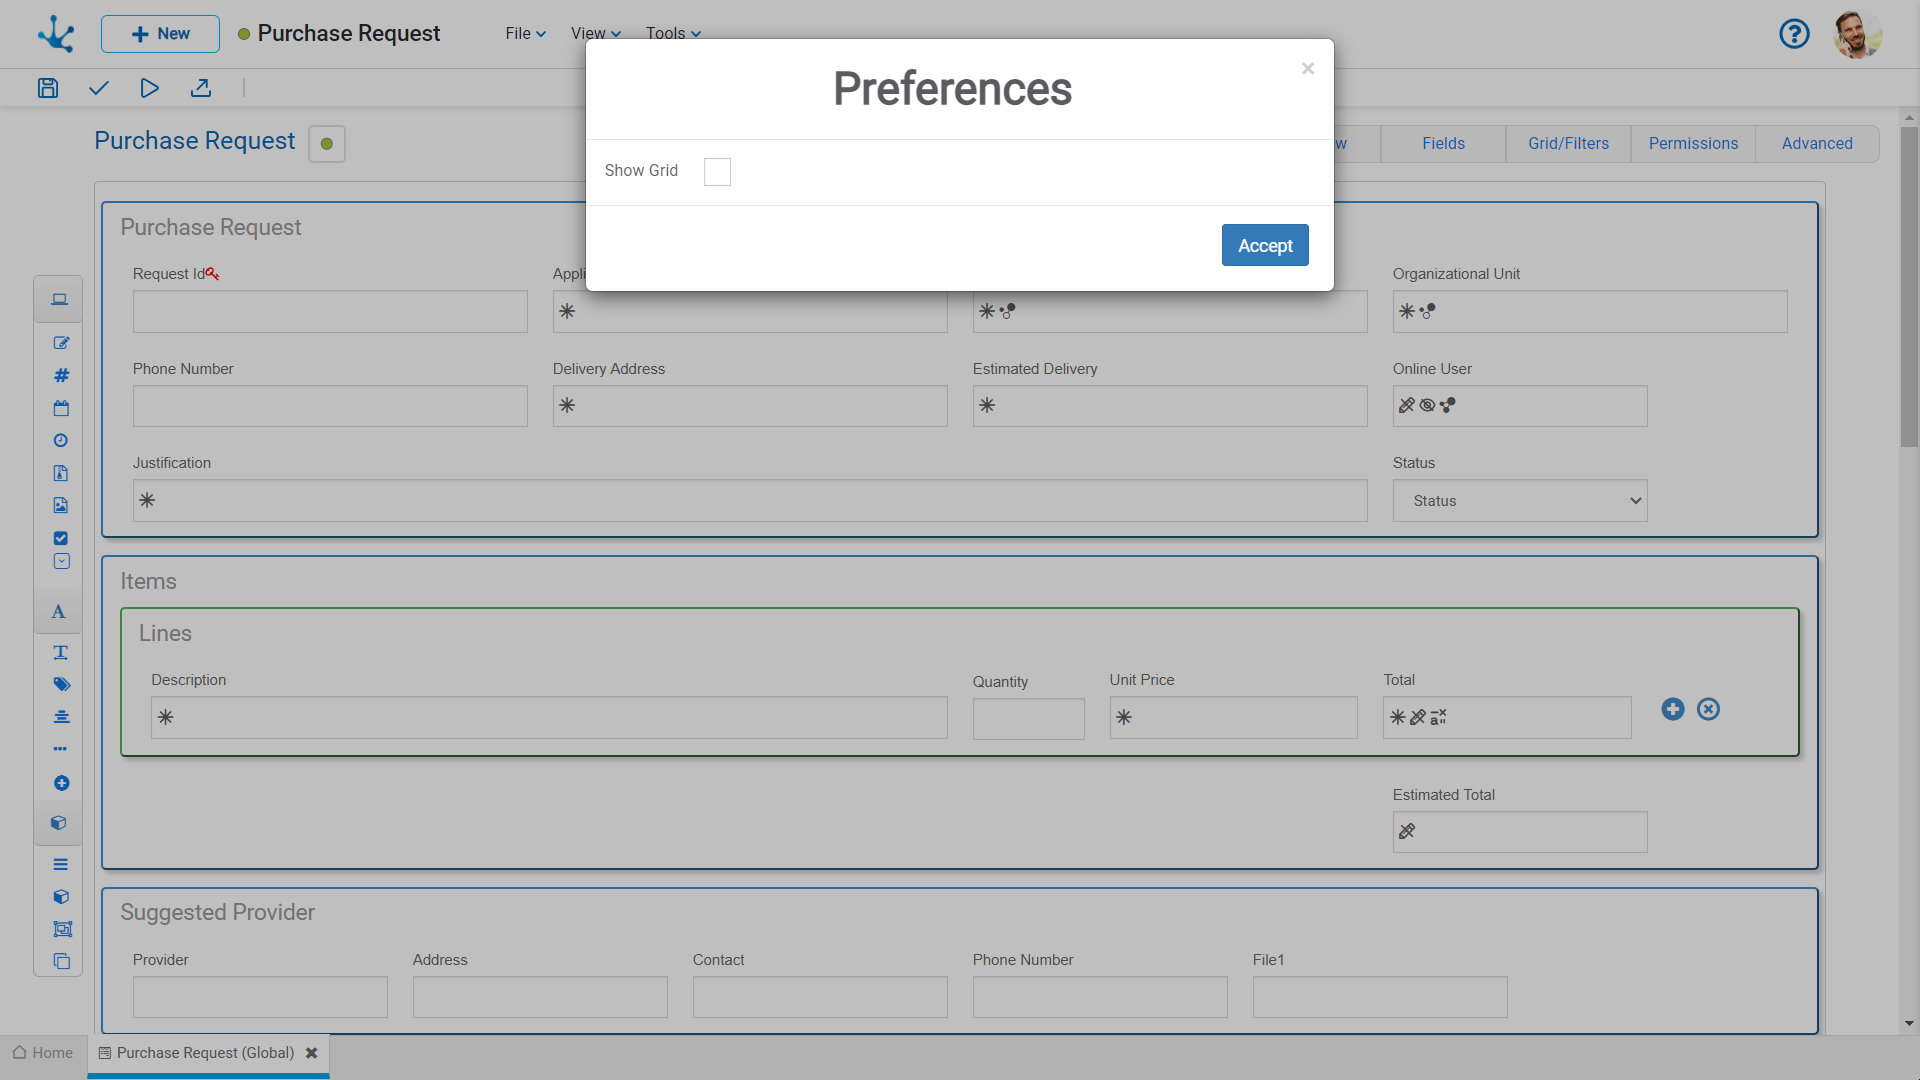The width and height of the screenshot is (1920, 1080).
Task: Save the form using the Save icon
Action: (47, 88)
